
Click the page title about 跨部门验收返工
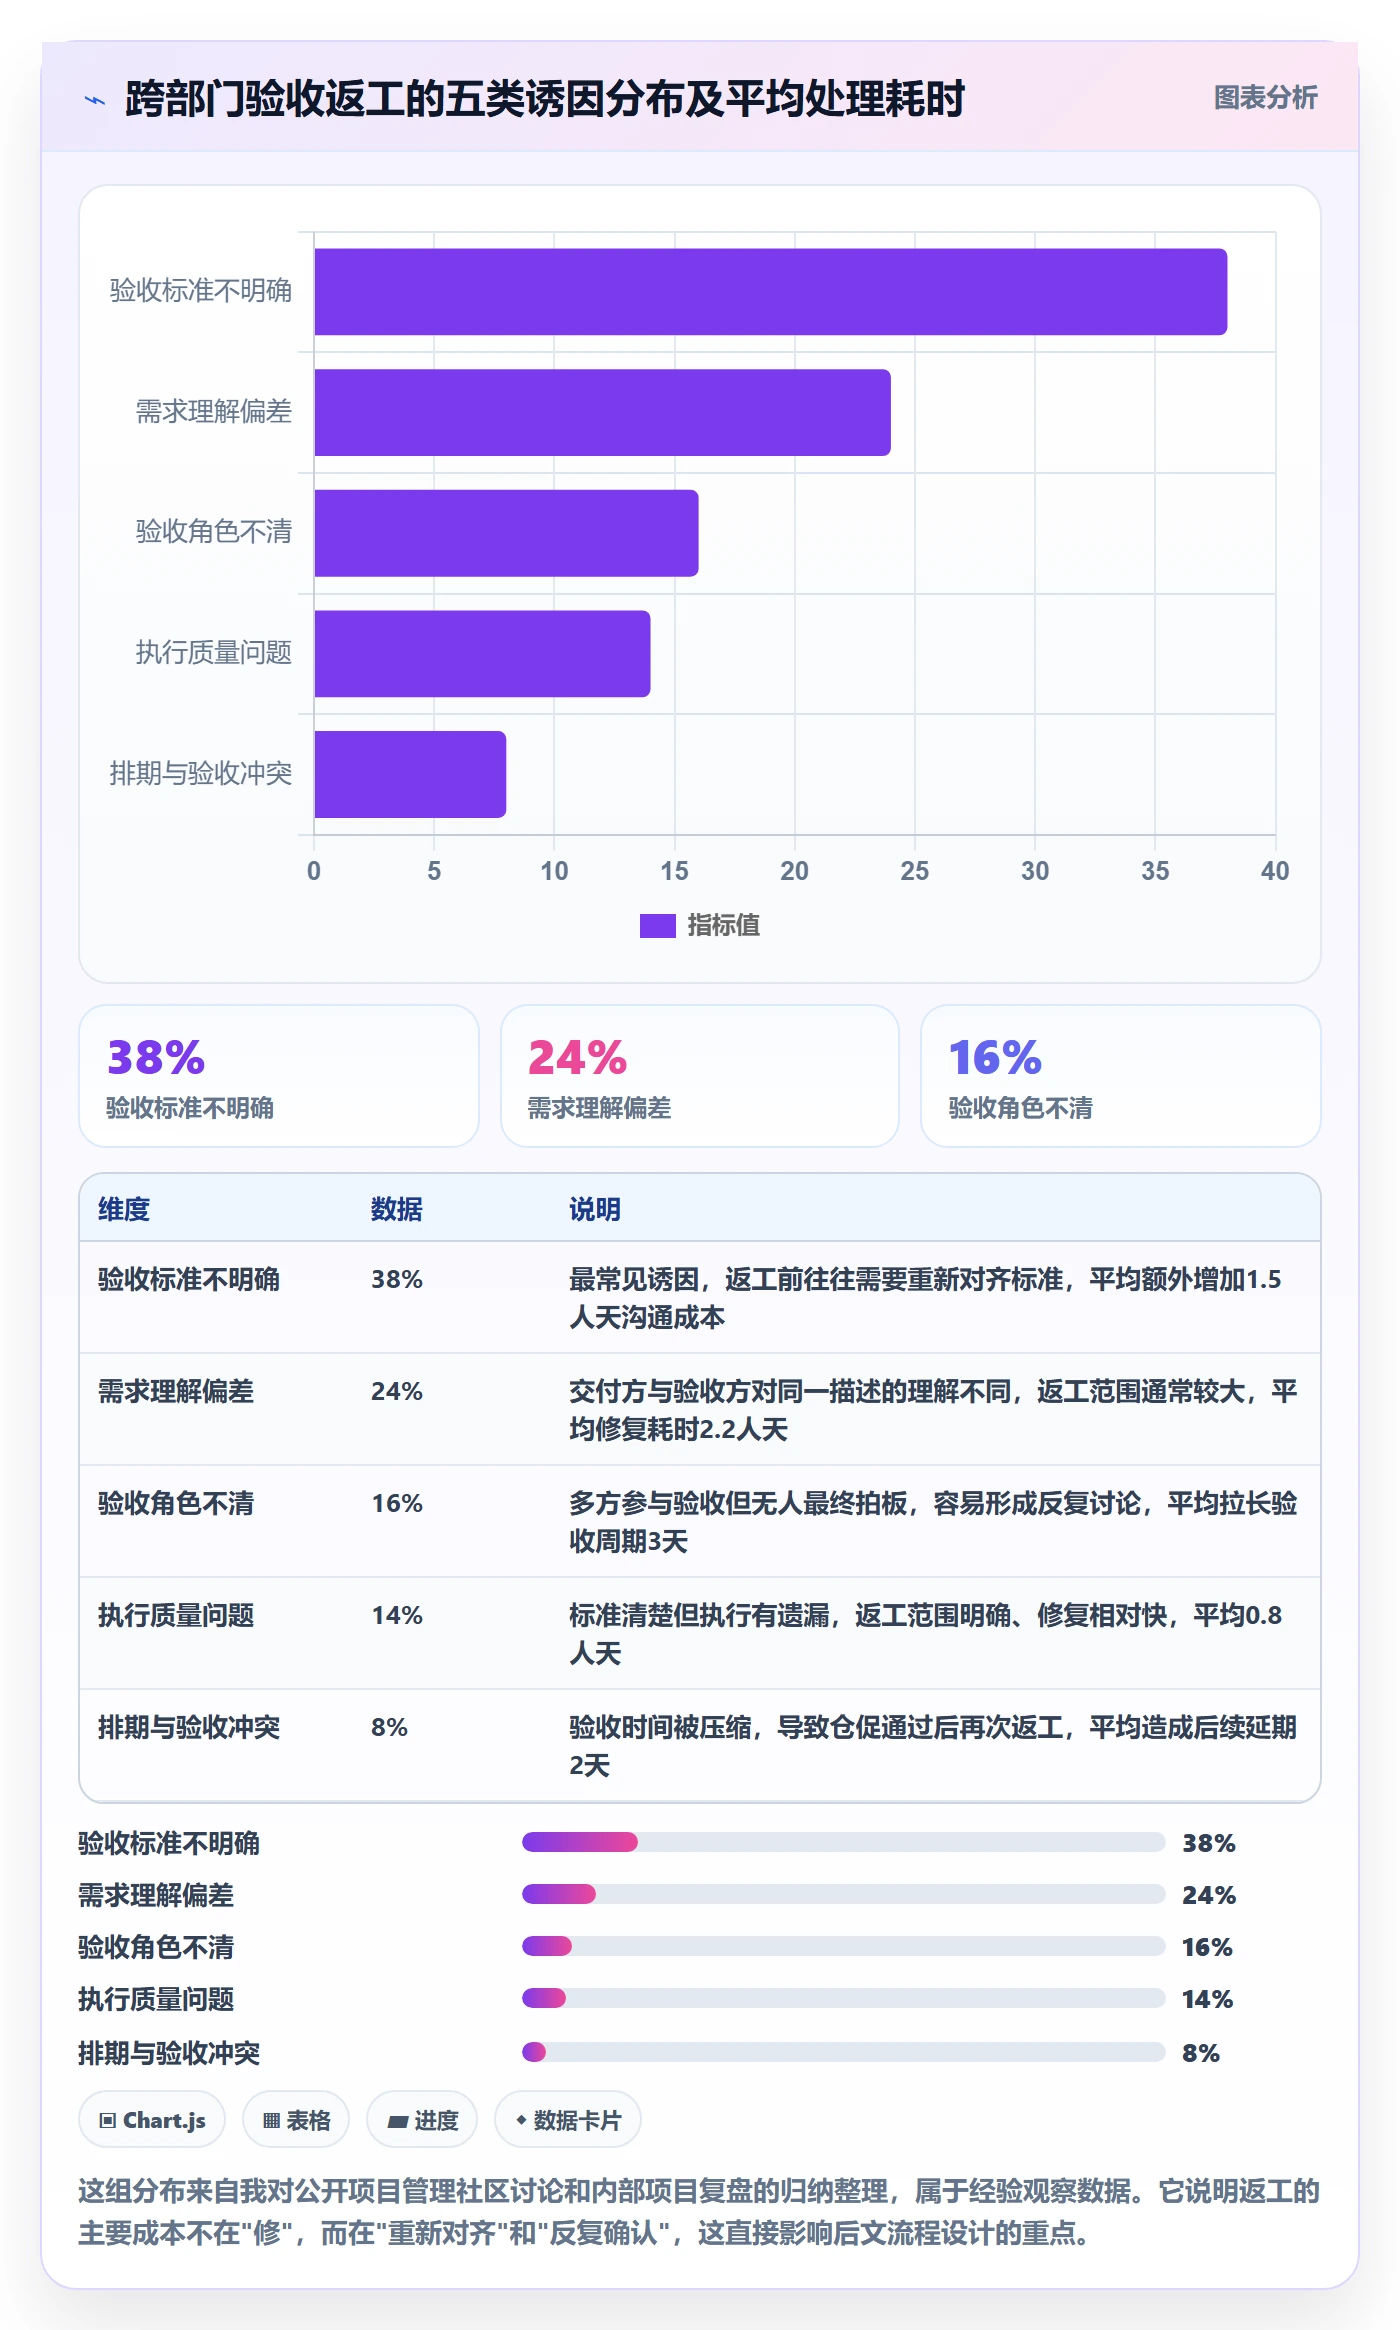pos(545,99)
